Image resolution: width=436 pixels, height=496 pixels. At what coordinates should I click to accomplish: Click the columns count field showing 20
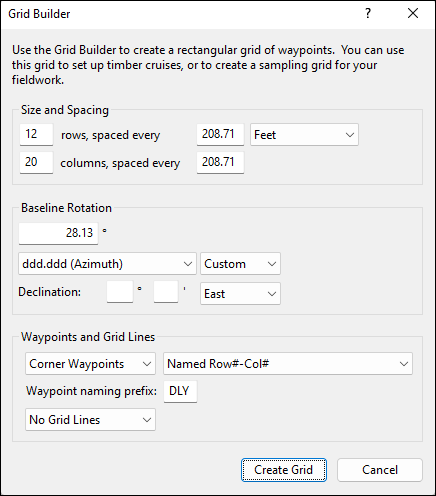pyautogui.click(x=36, y=162)
